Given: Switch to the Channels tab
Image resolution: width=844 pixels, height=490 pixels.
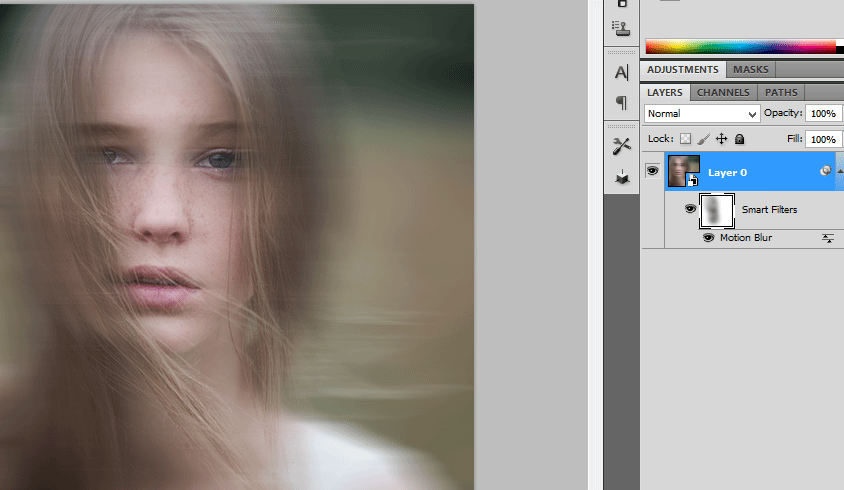Looking at the screenshot, I should 723,93.
